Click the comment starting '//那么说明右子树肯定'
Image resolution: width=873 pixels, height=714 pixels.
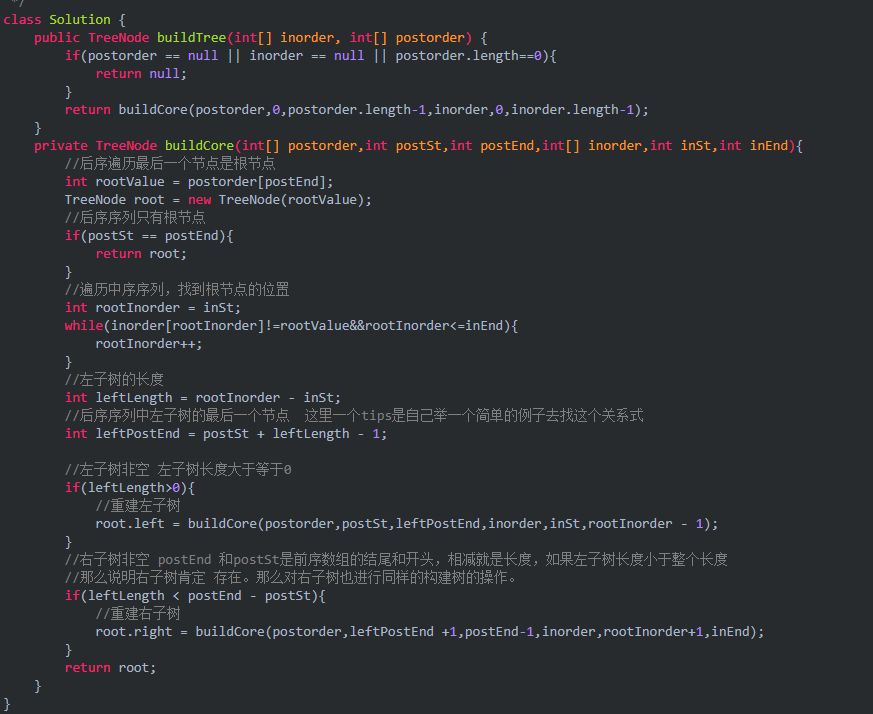pos(291,578)
